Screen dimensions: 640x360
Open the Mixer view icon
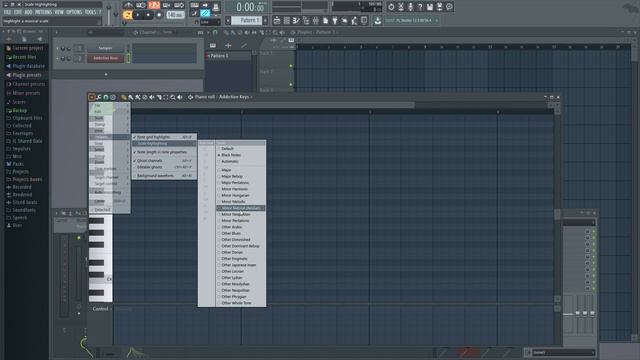point(316,20)
